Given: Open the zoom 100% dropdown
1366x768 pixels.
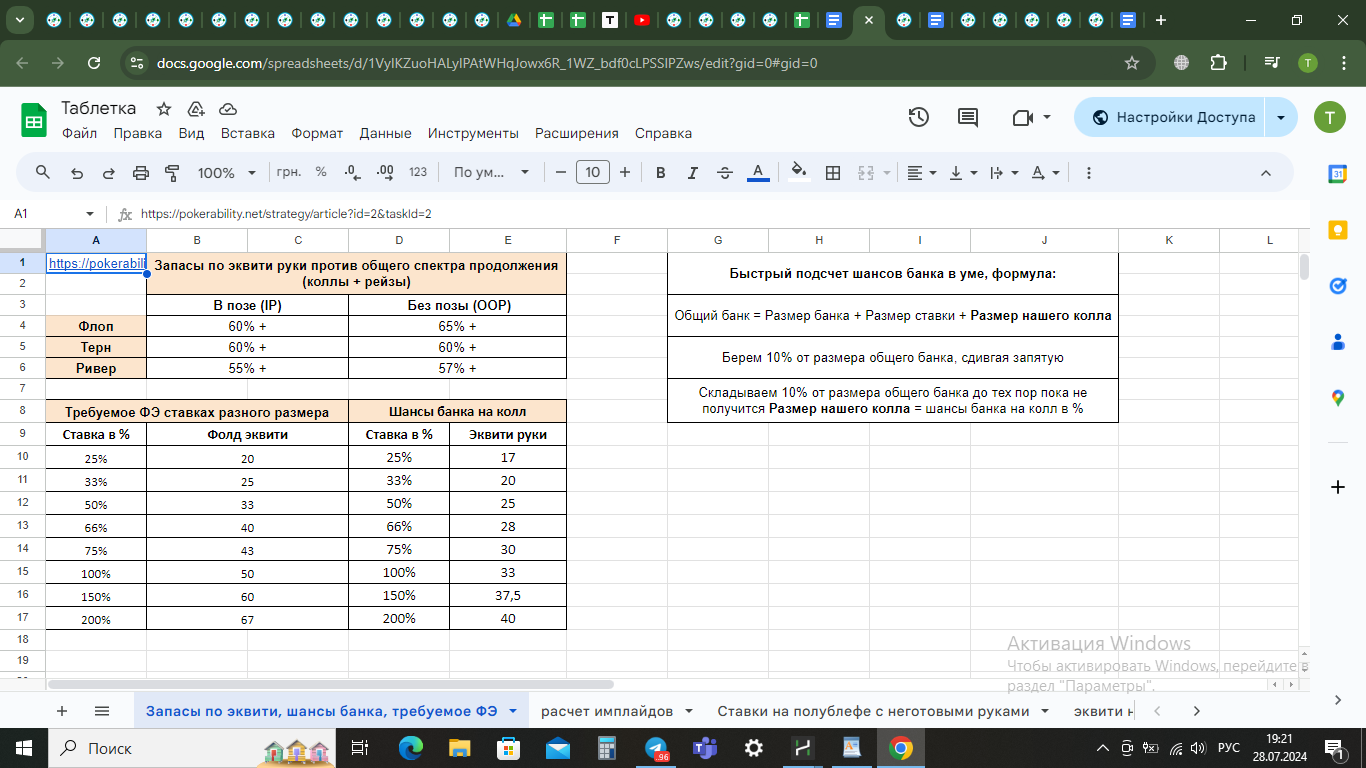Looking at the screenshot, I should (227, 172).
